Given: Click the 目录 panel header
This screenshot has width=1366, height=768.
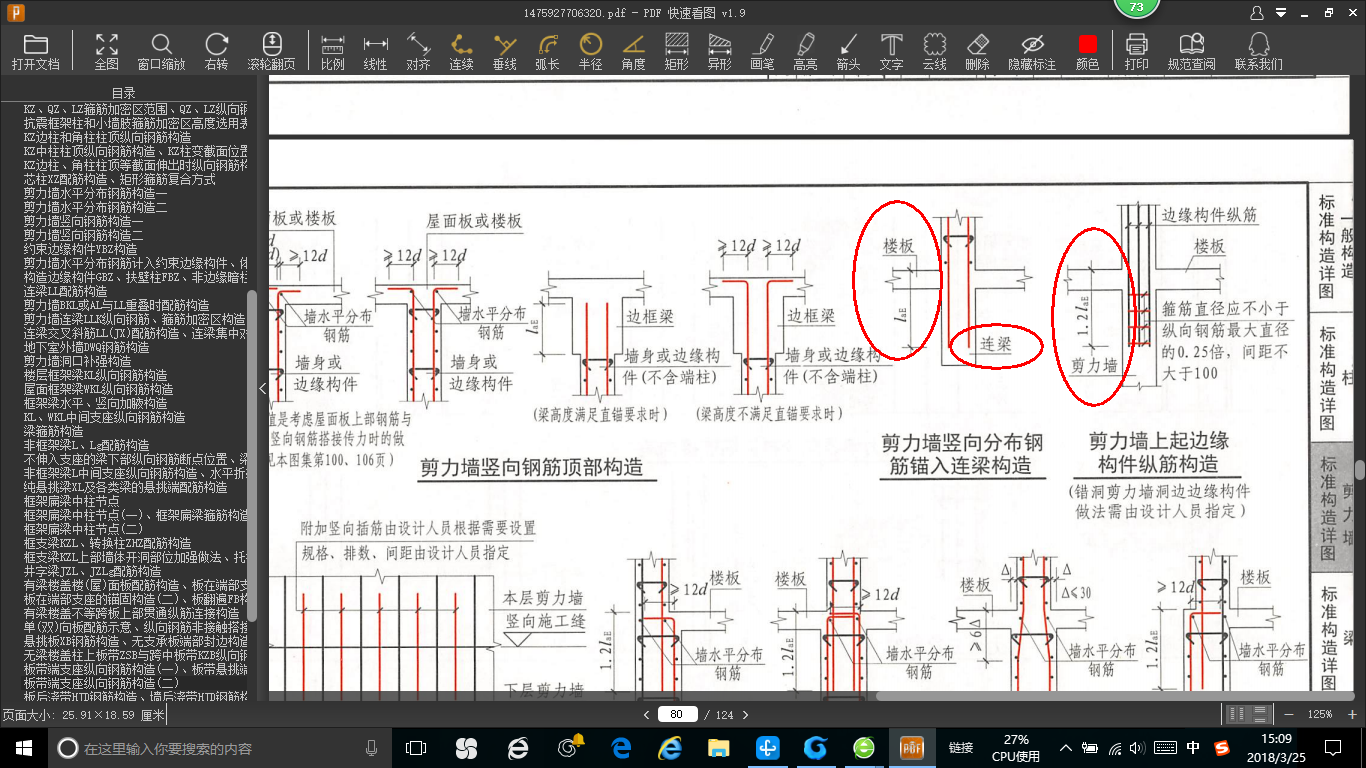Looking at the screenshot, I should tap(123, 92).
